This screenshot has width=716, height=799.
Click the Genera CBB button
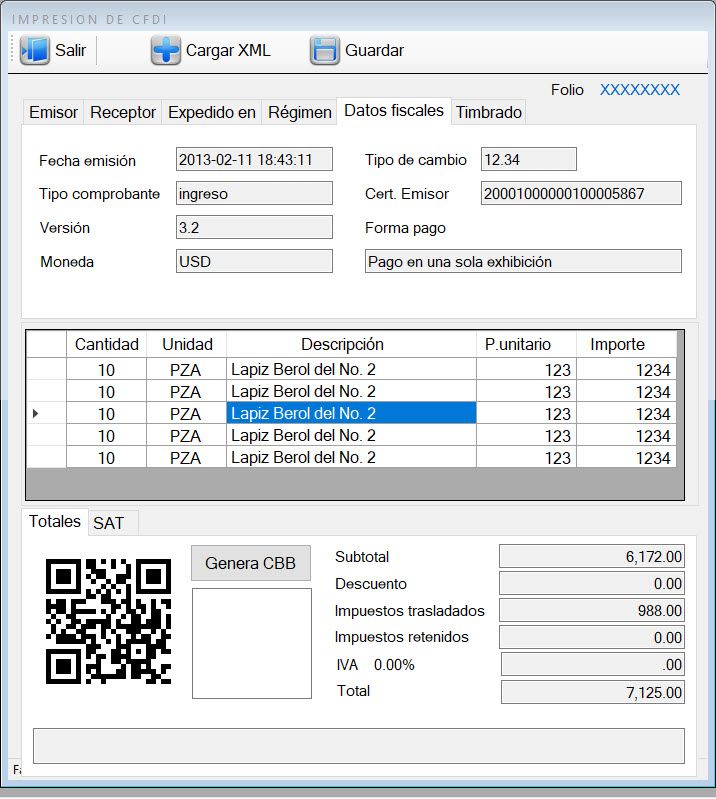point(251,563)
